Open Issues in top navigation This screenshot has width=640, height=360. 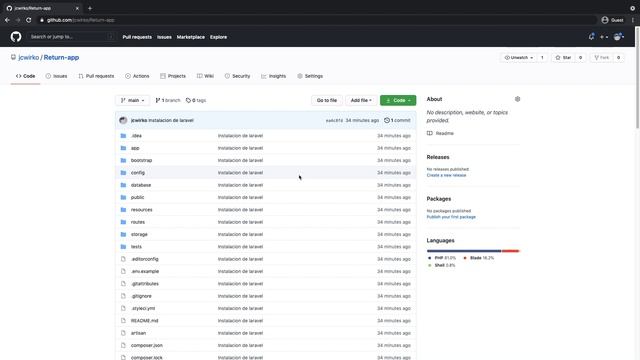point(164,37)
